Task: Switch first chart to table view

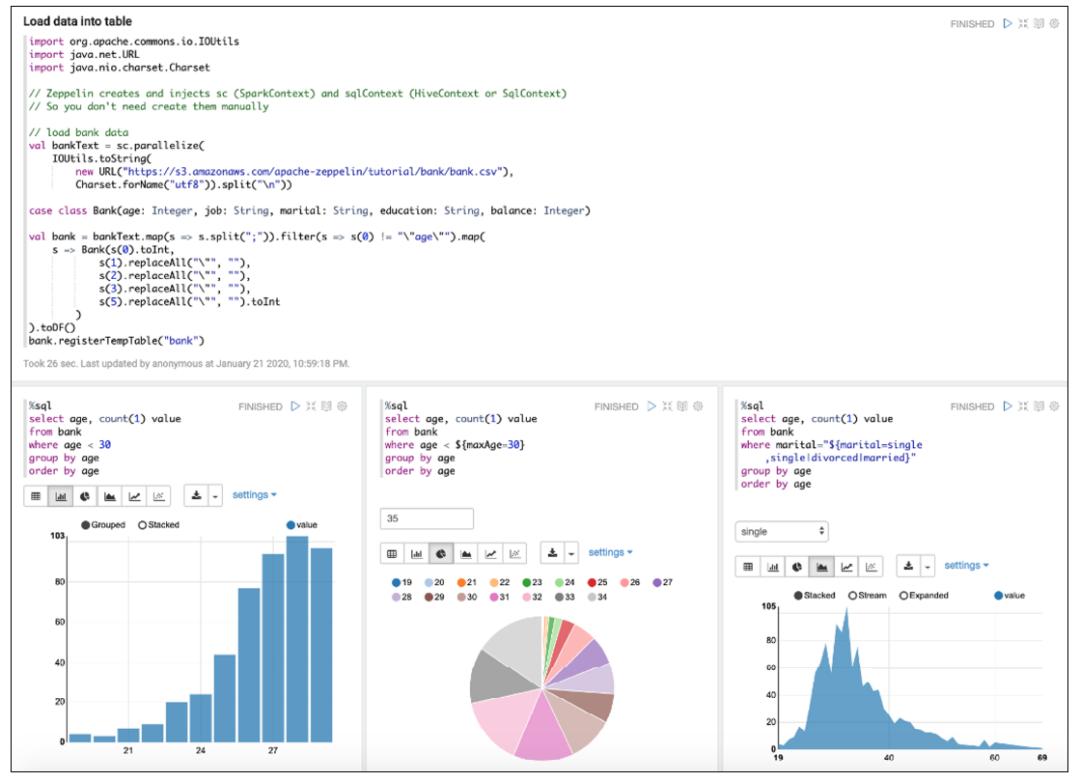Action: point(36,495)
